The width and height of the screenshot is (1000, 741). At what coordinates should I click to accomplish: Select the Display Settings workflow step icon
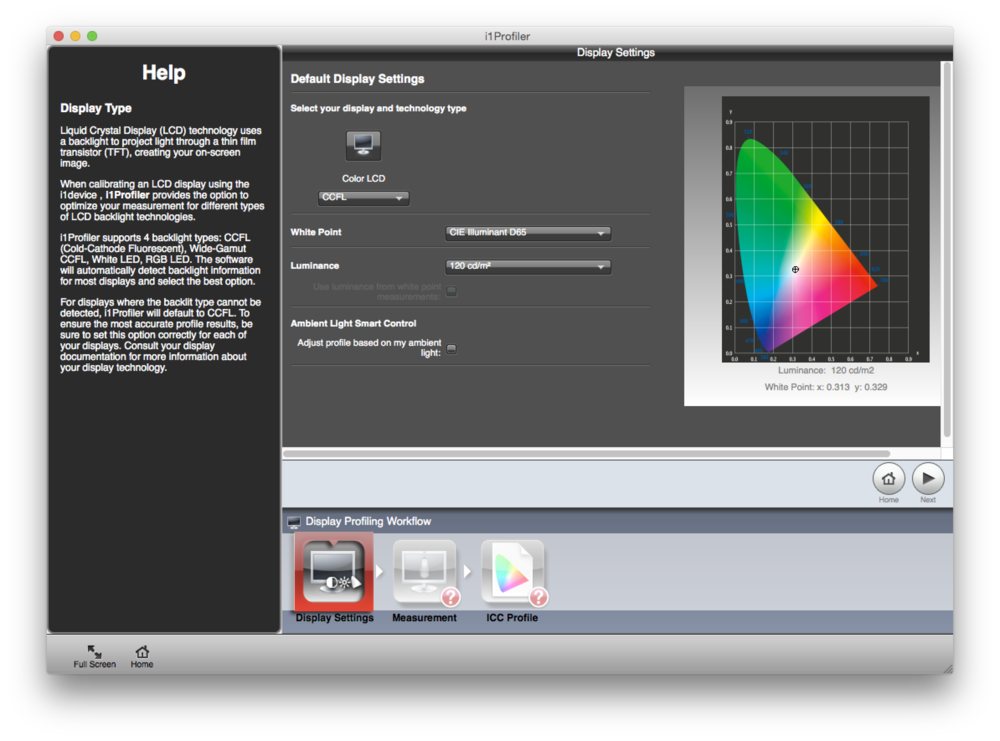click(334, 571)
